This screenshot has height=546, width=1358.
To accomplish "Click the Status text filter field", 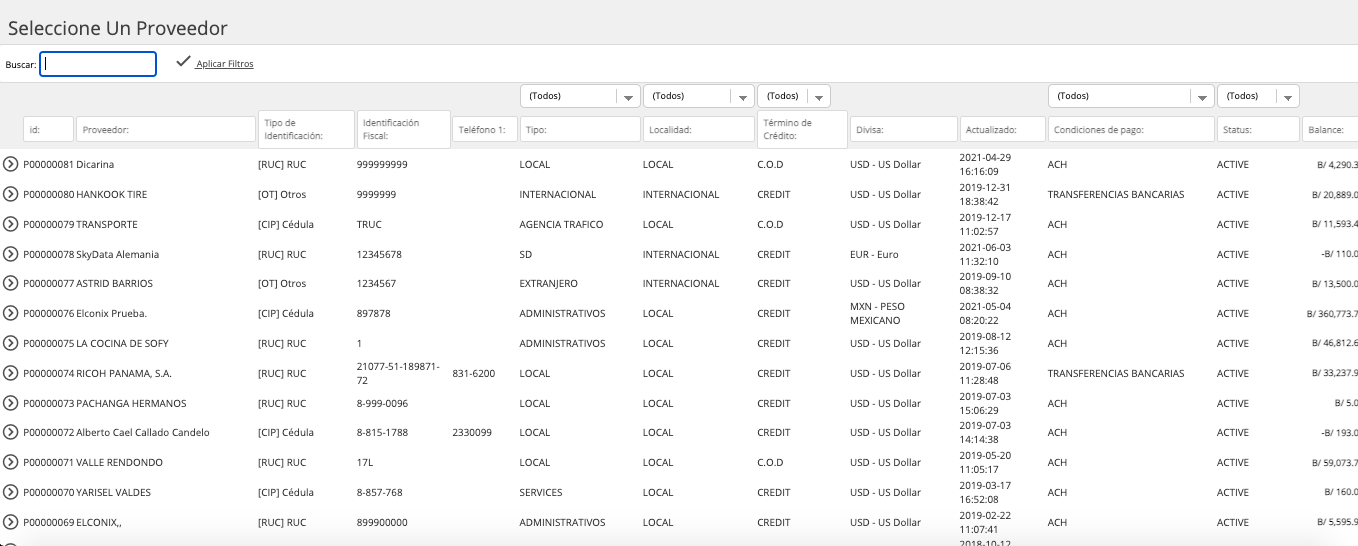I will (1258, 129).
